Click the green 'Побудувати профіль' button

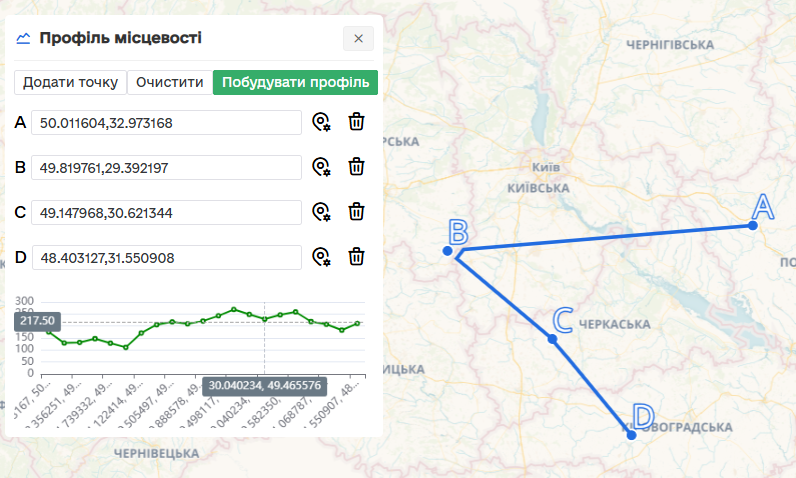[x=295, y=82]
